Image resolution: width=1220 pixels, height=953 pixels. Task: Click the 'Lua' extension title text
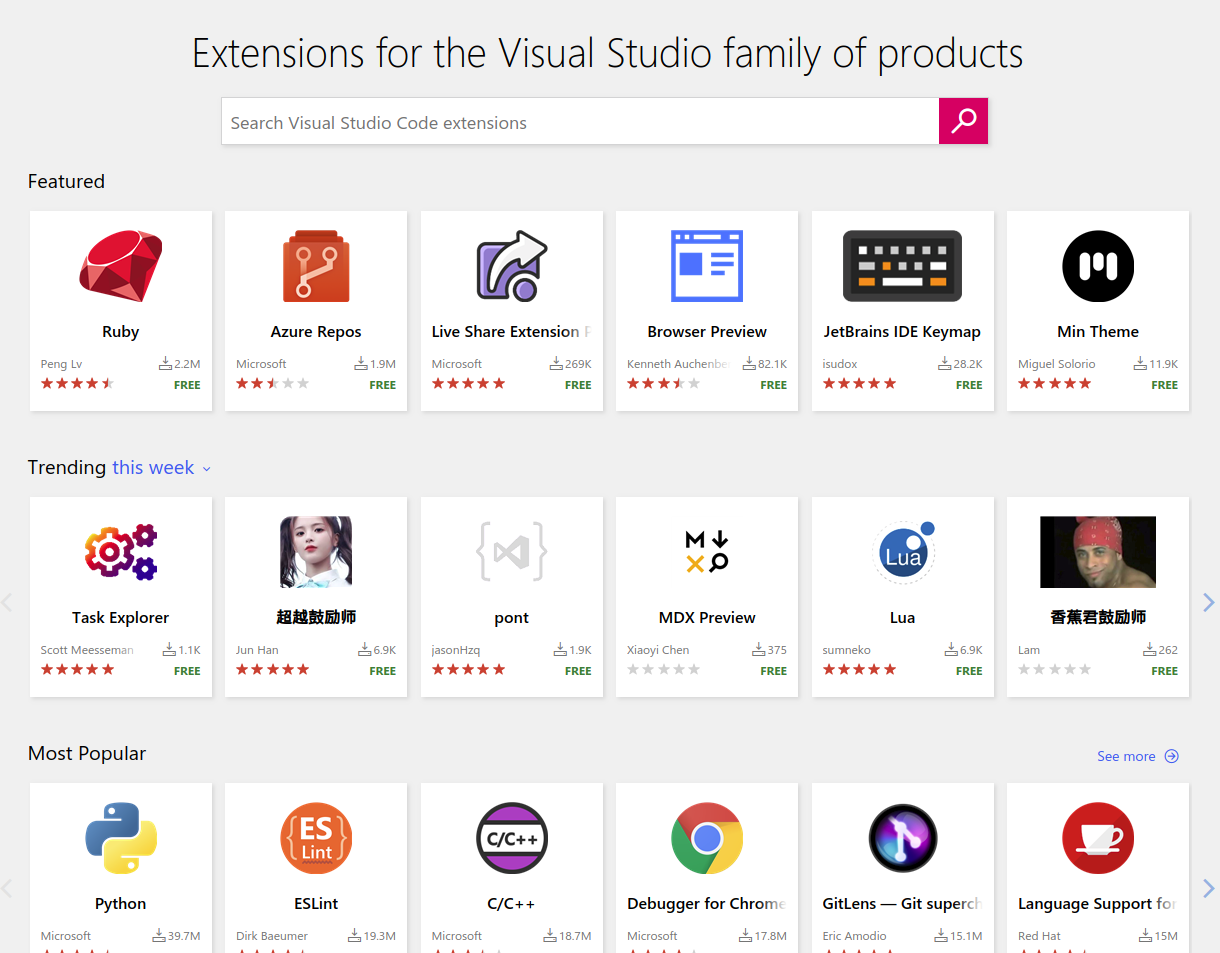[x=902, y=618]
